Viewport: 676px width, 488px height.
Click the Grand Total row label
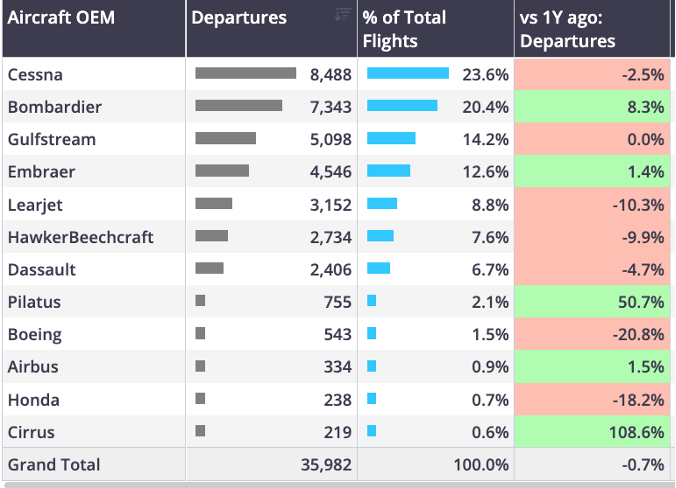(54, 465)
